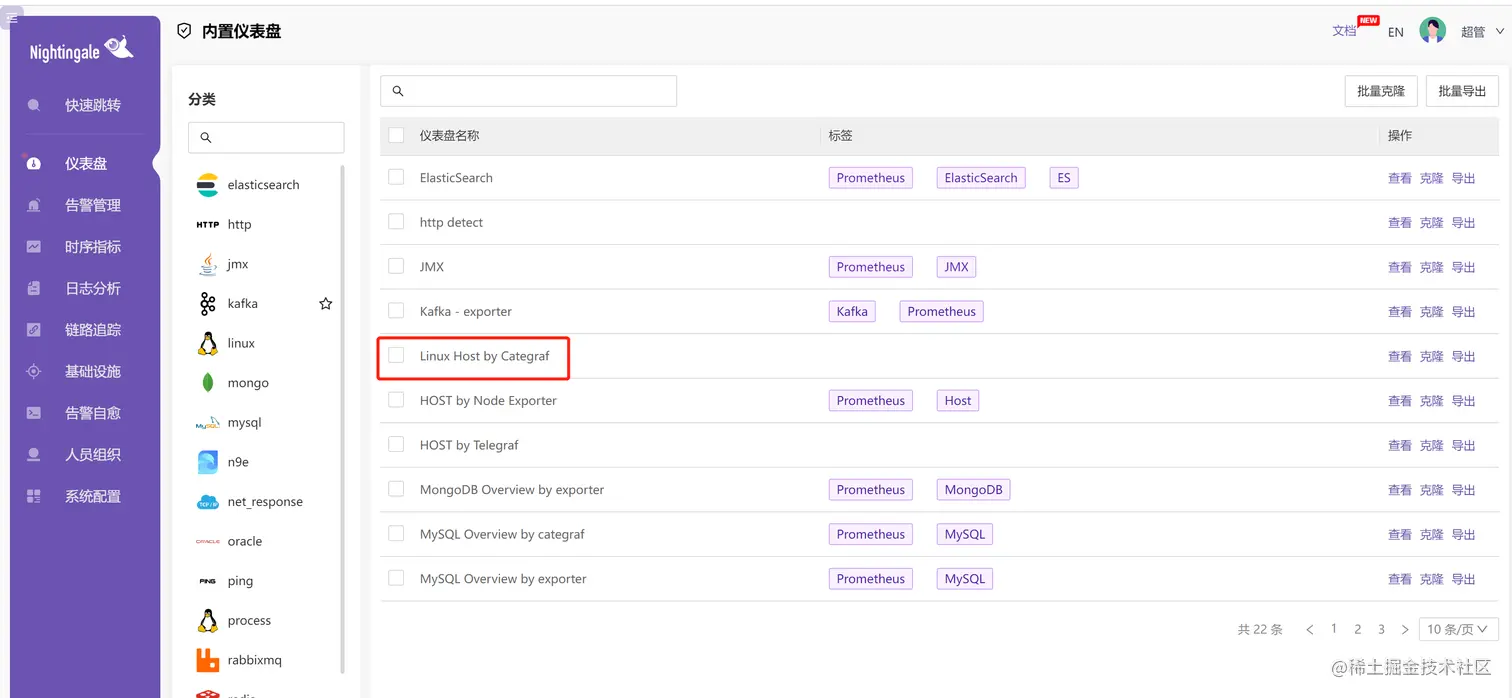Click the ping category icon
The height and width of the screenshot is (698, 1512).
click(x=207, y=581)
